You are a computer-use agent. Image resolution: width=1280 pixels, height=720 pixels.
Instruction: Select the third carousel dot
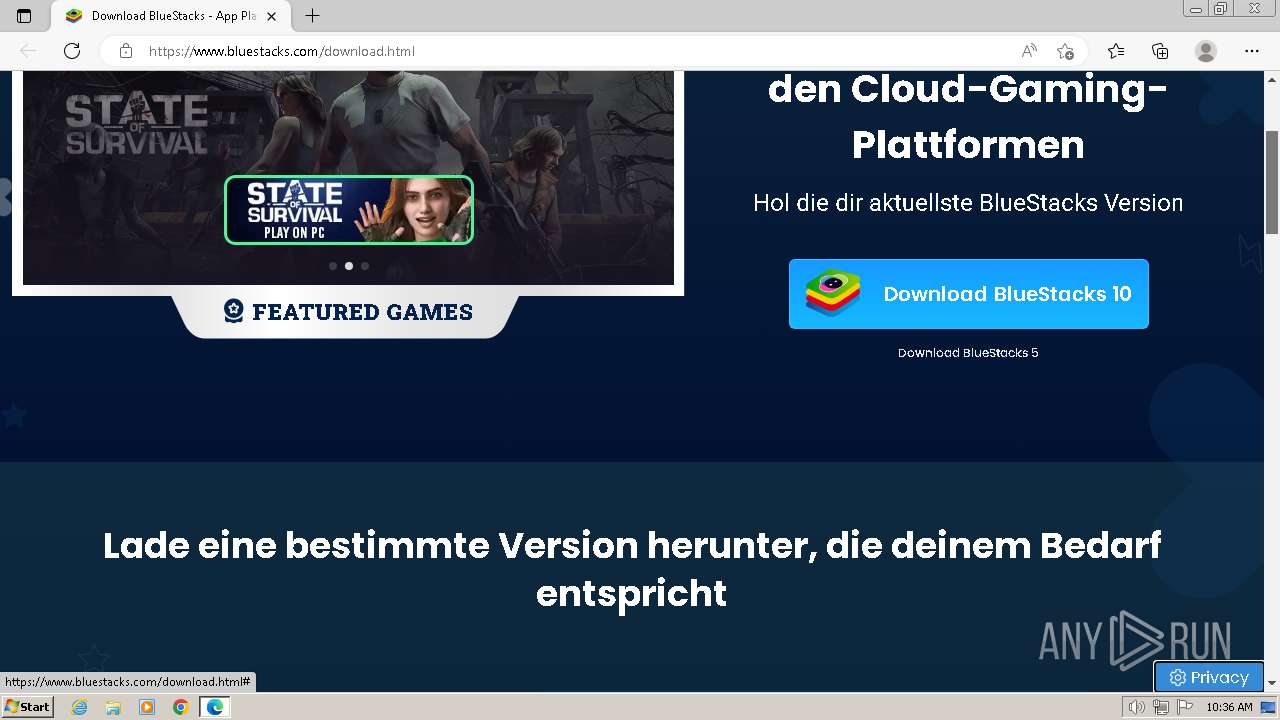tap(365, 266)
